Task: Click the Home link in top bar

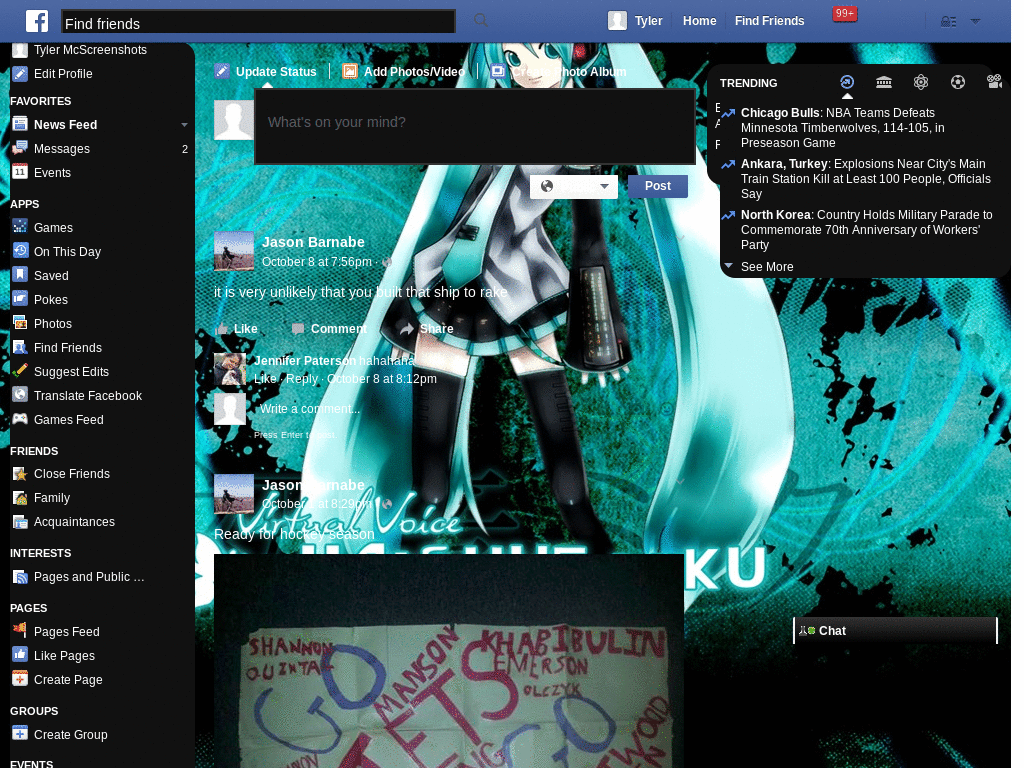Action: click(x=699, y=21)
